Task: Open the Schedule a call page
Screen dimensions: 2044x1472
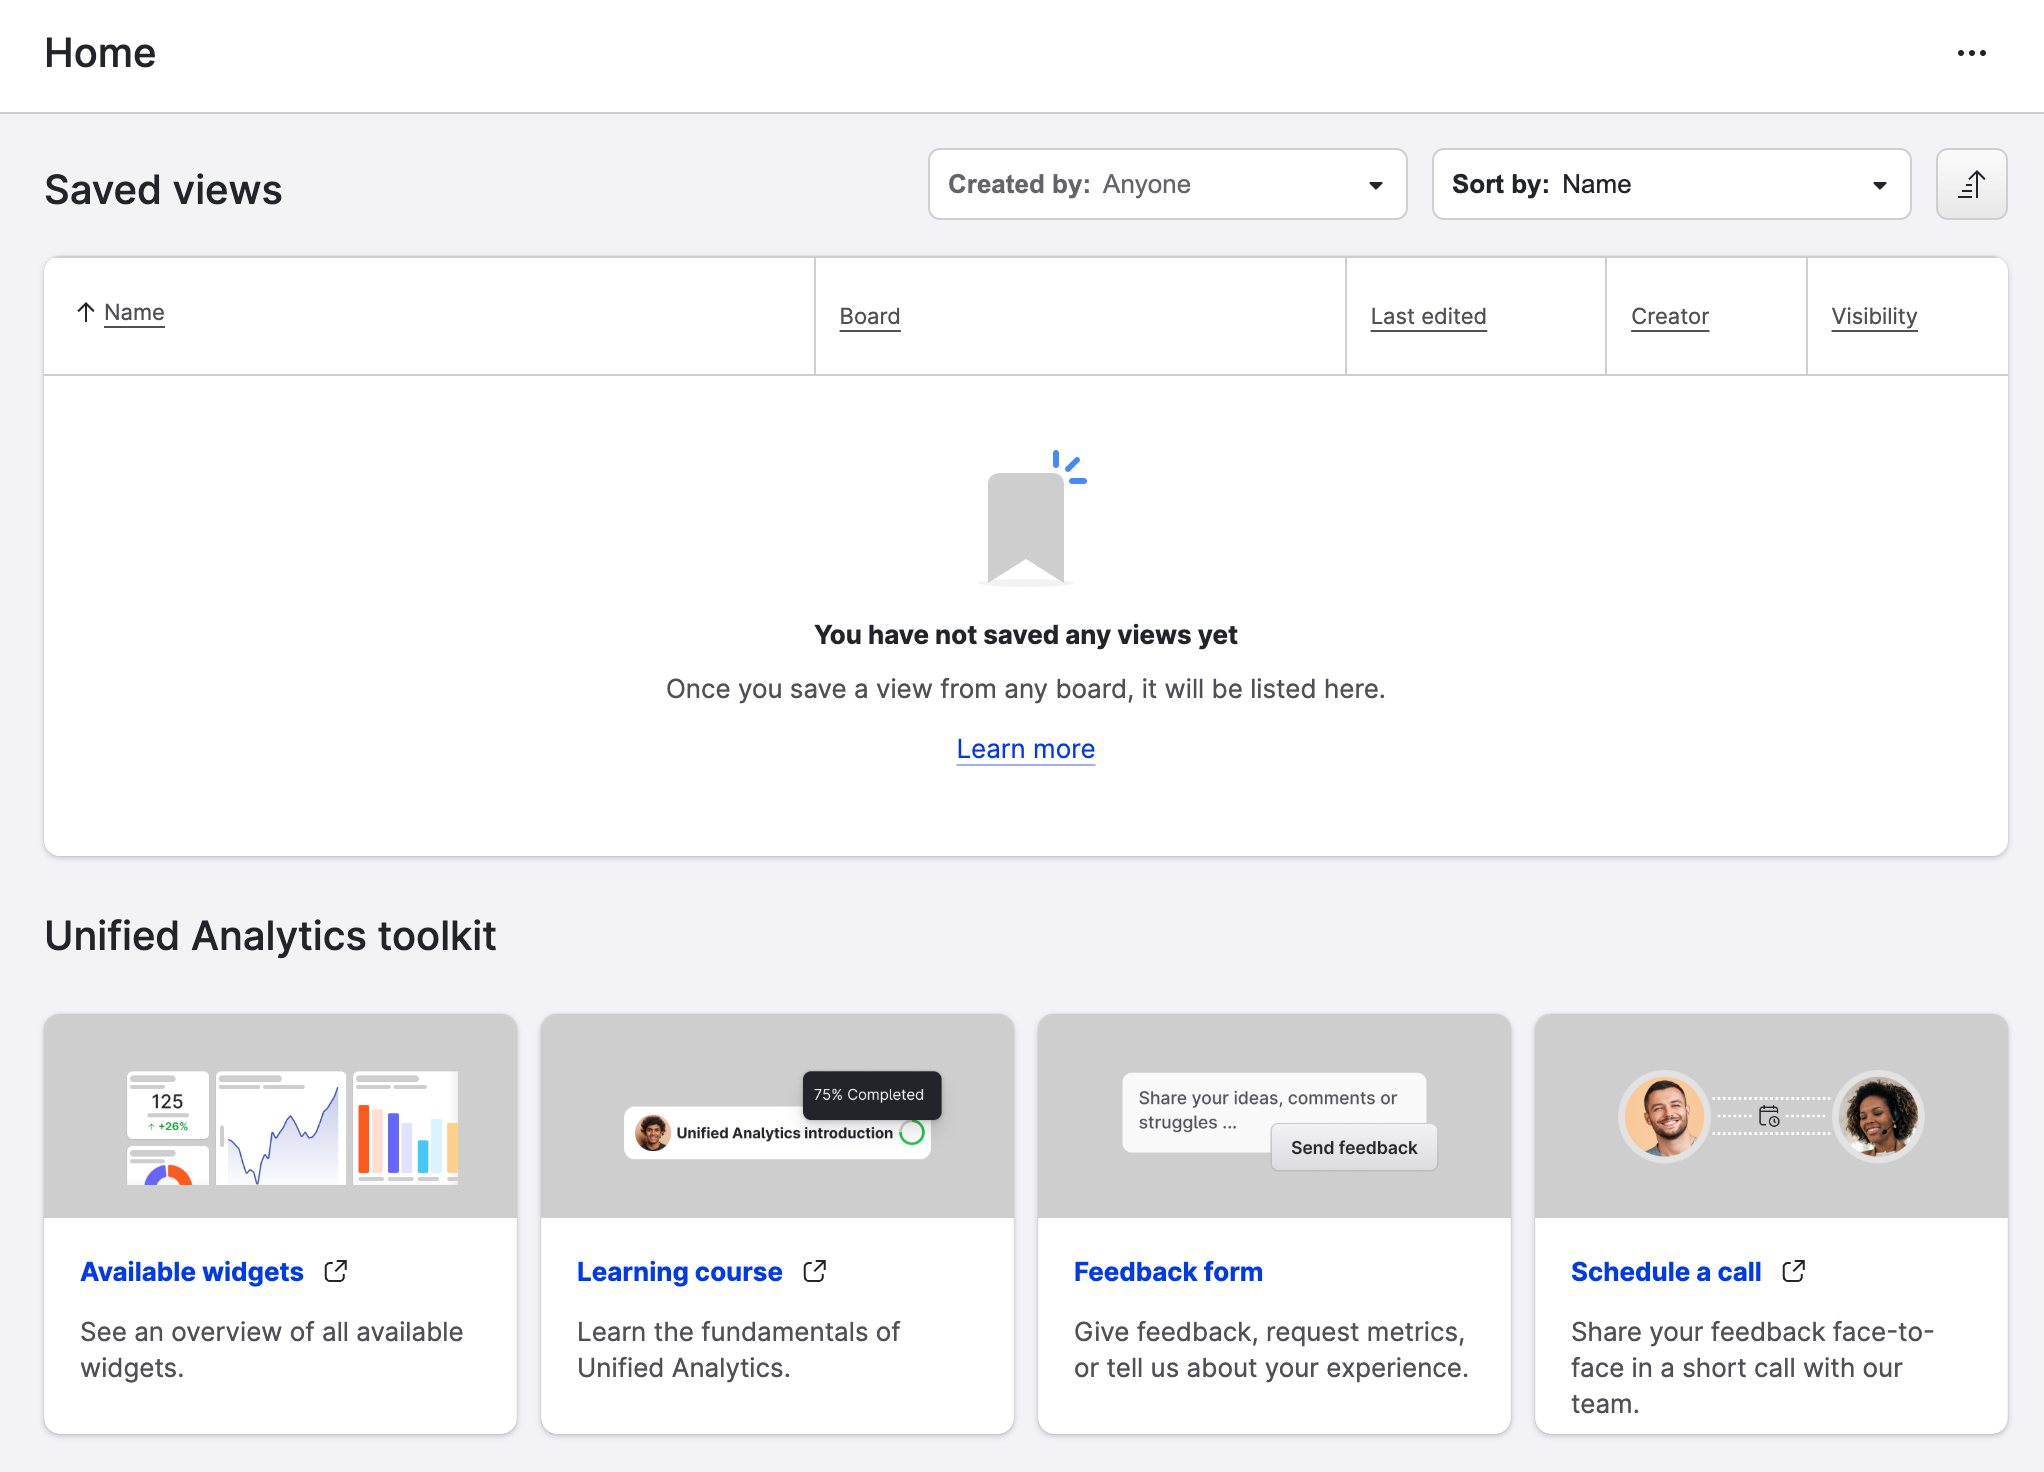Action: (1665, 1271)
